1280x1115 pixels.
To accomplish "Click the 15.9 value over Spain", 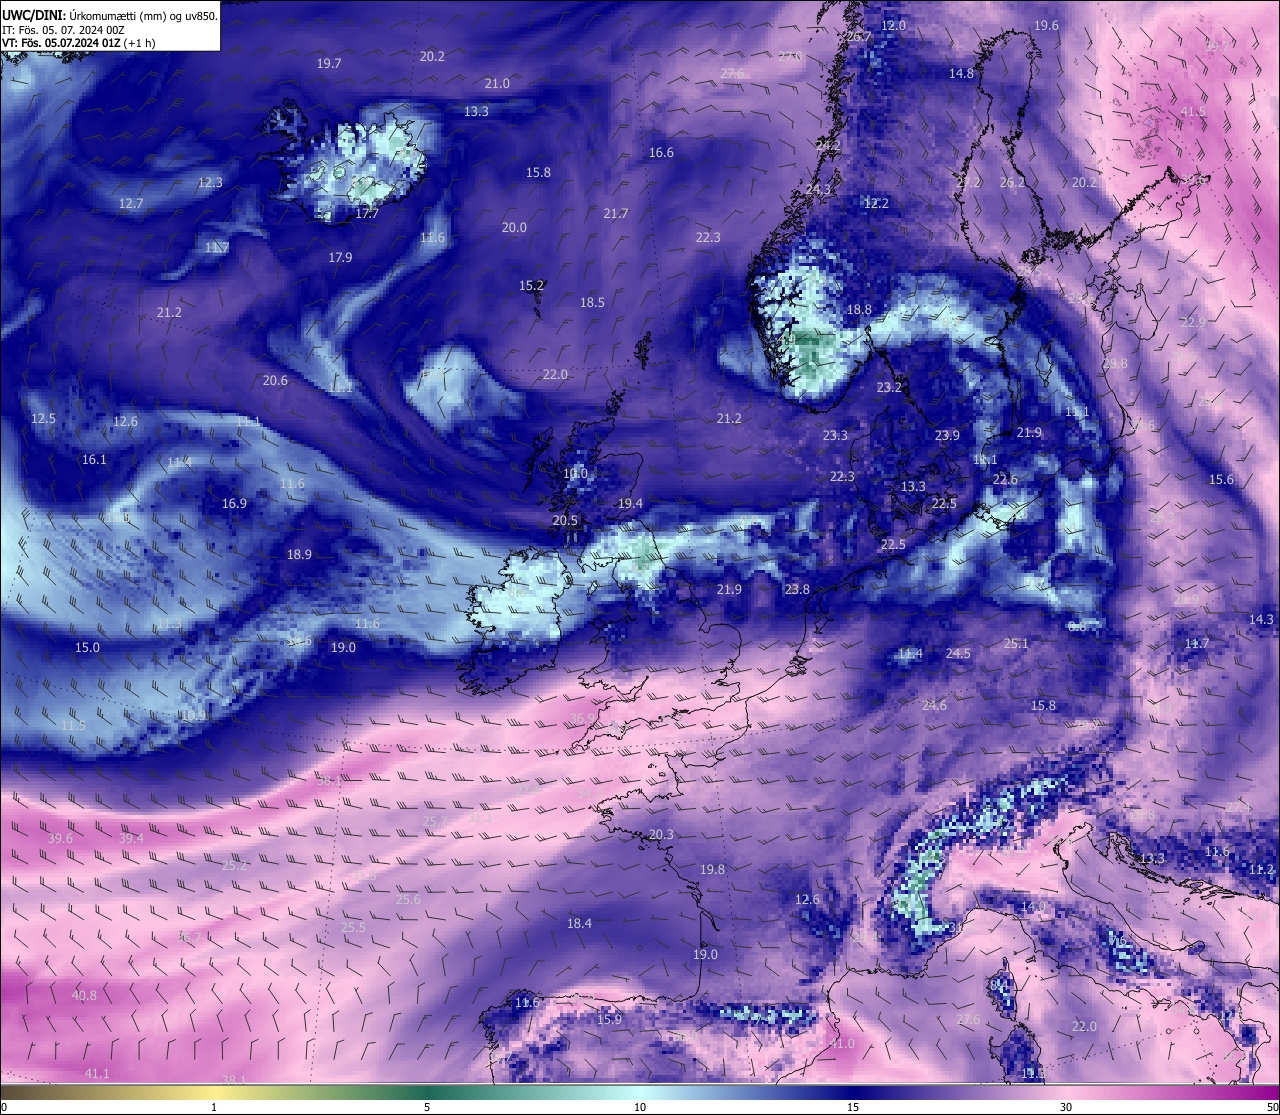I will click(609, 1019).
